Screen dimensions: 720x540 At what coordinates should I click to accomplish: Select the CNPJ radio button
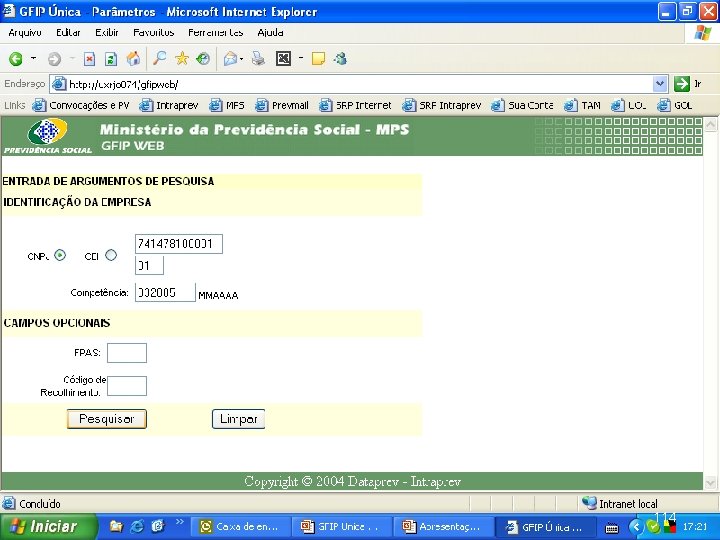(60, 255)
